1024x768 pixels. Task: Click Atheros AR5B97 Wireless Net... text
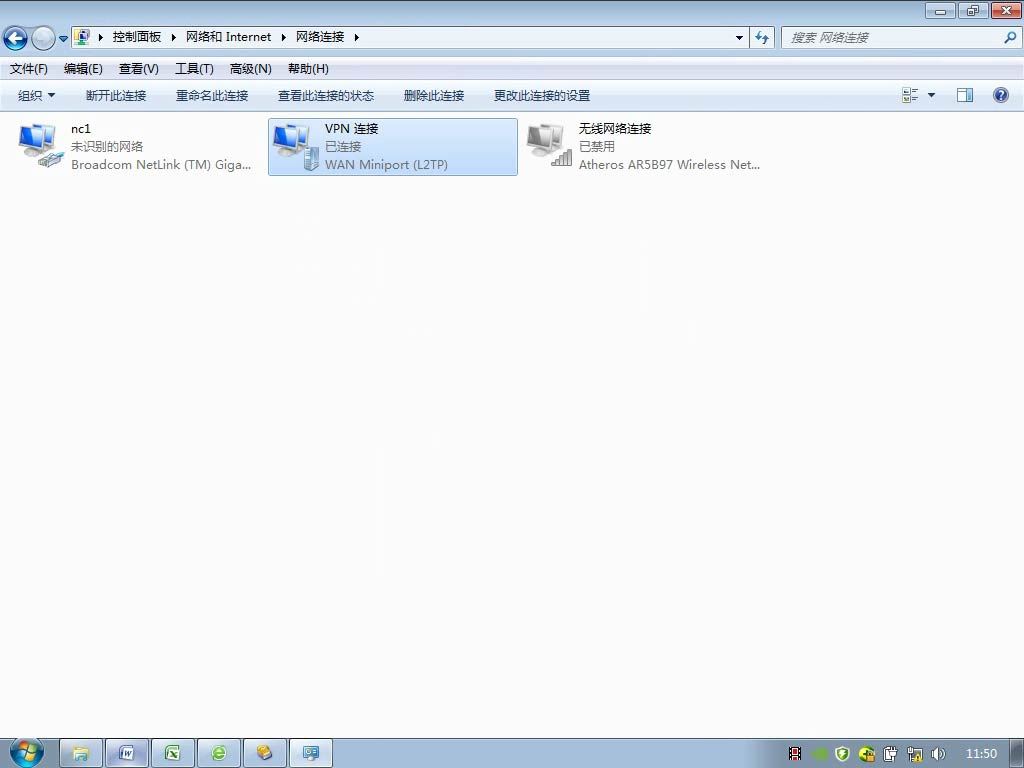[x=669, y=165]
